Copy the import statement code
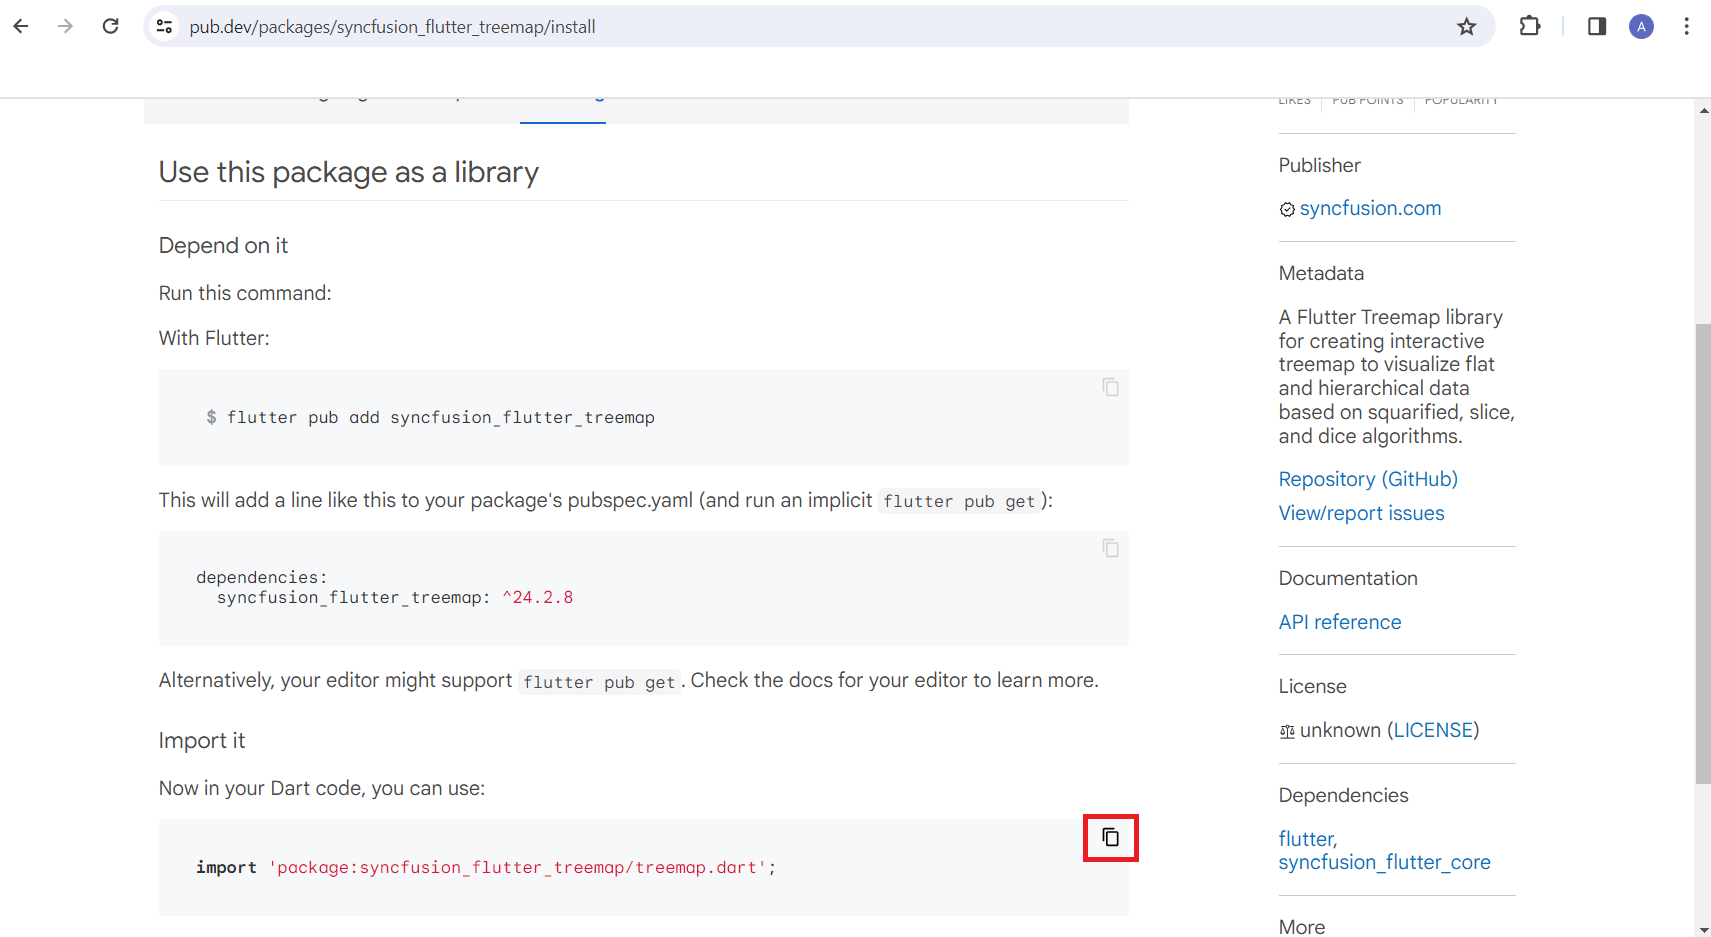The height and width of the screenshot is (937, 1711). click(1111, 837)
